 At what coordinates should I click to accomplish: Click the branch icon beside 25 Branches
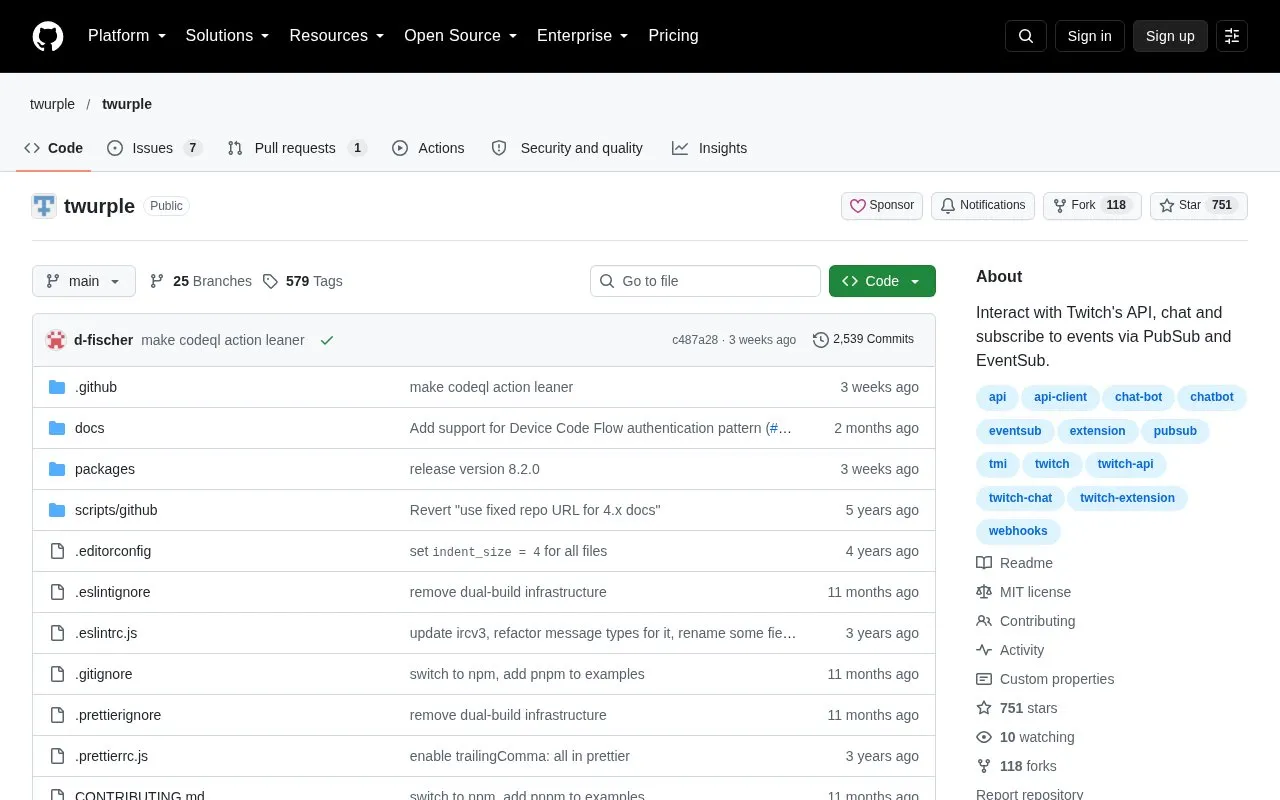pos(157,281)
